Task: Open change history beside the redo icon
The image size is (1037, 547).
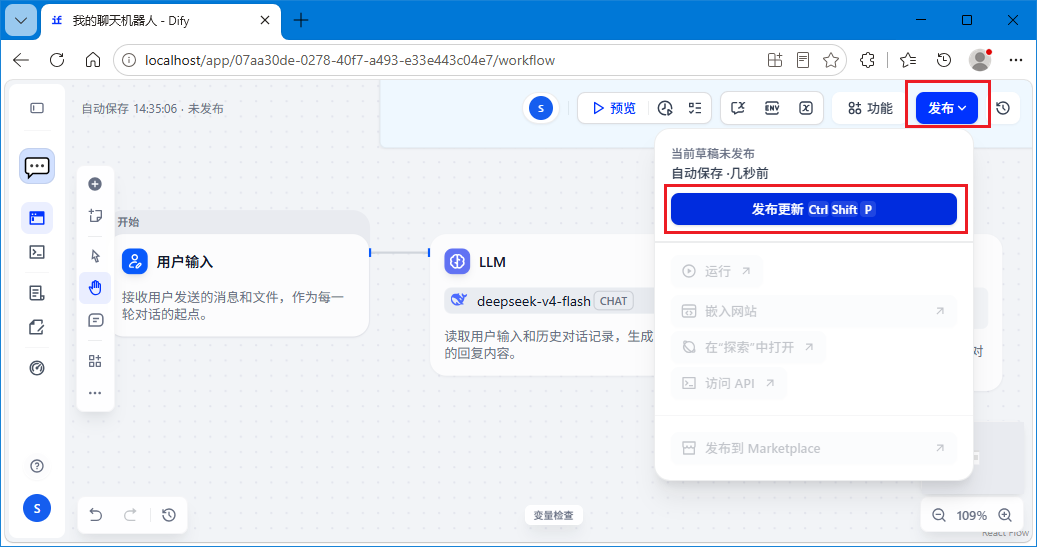Action: click(x=169, y=515)
